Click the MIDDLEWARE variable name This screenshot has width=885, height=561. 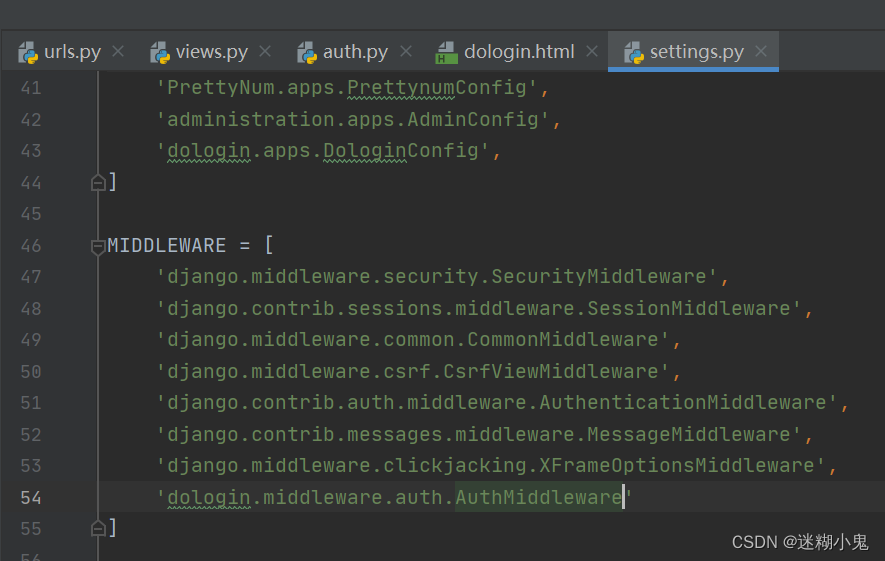[167, 246]
